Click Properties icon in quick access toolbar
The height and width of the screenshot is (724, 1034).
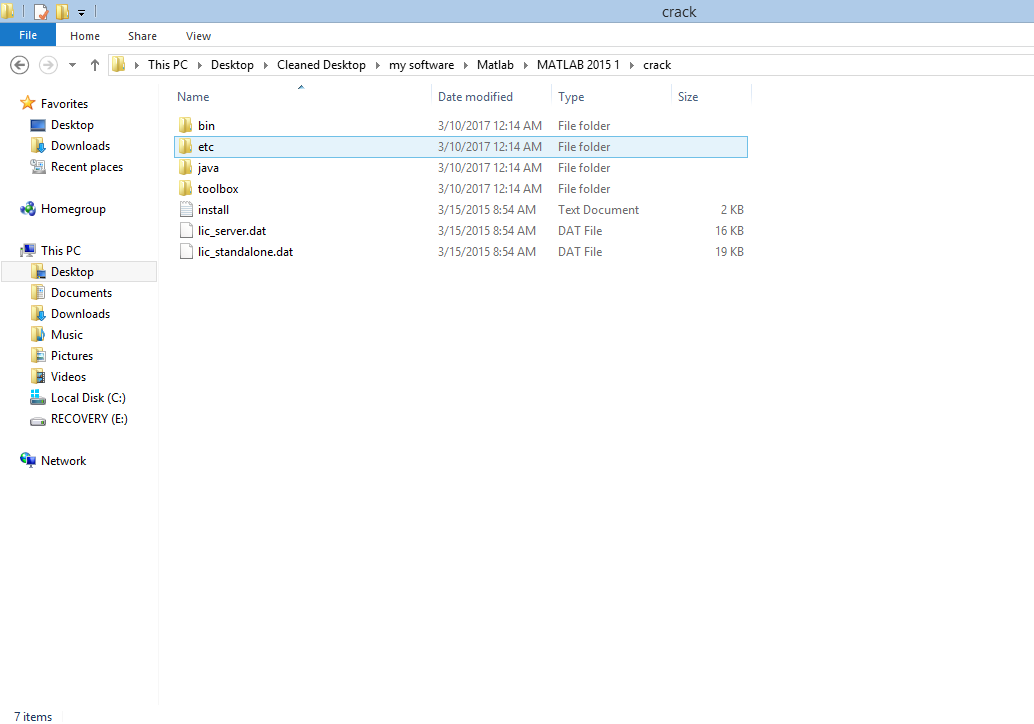tap(41, 12)
